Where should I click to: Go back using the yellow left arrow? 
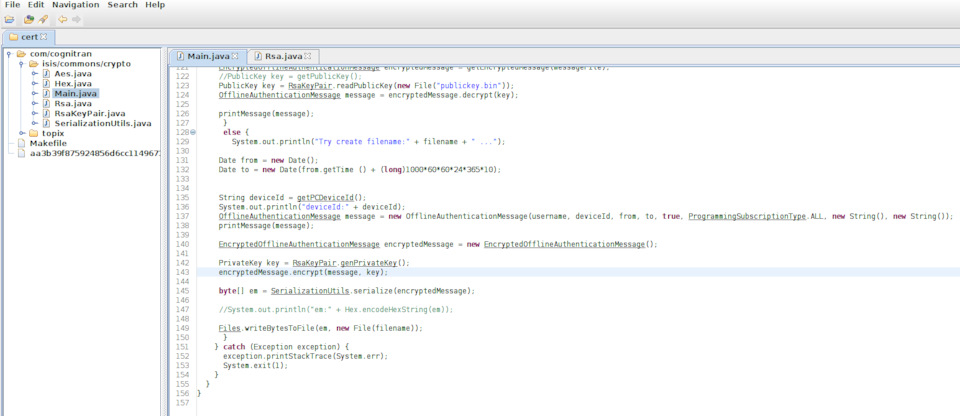point(62,19)
